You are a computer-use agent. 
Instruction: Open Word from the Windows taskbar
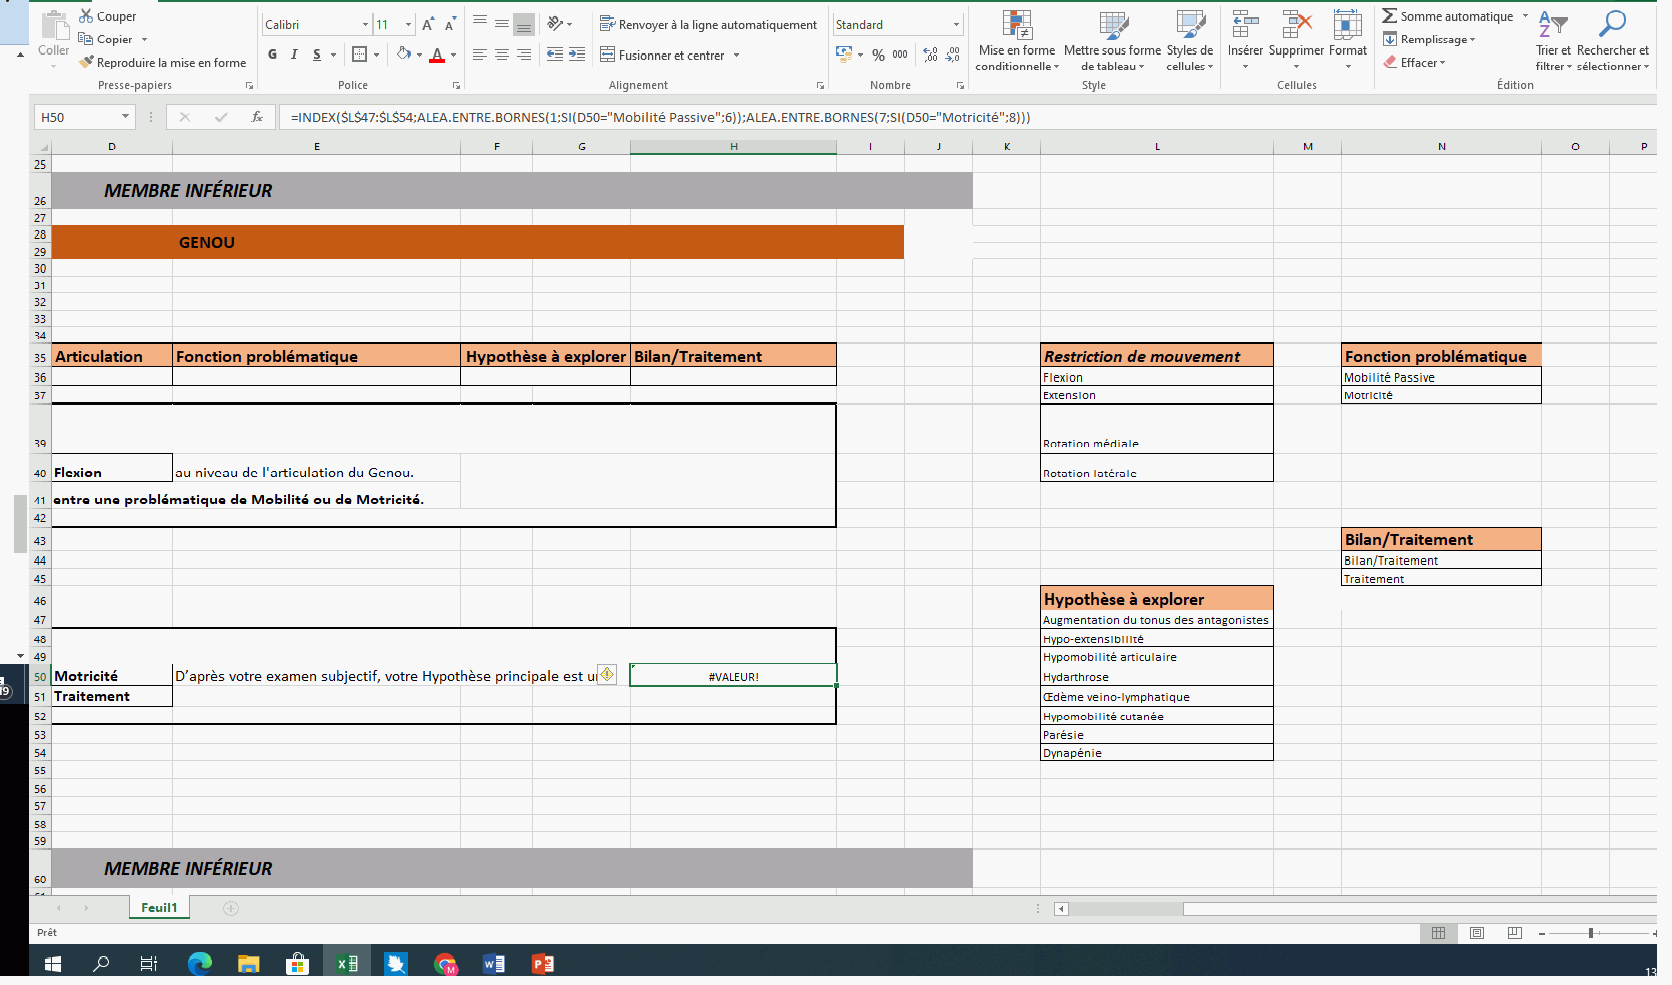point(494,964)
